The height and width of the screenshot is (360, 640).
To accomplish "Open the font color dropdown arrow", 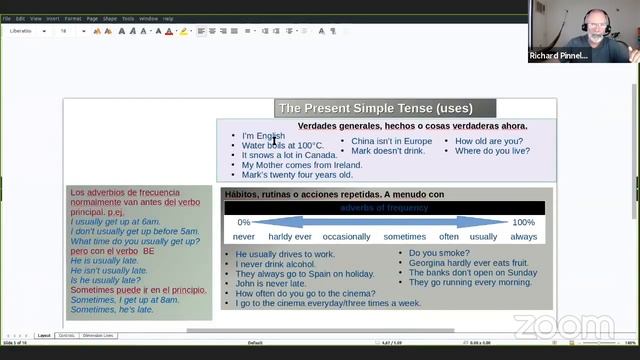I will click(x=176, y=31).
